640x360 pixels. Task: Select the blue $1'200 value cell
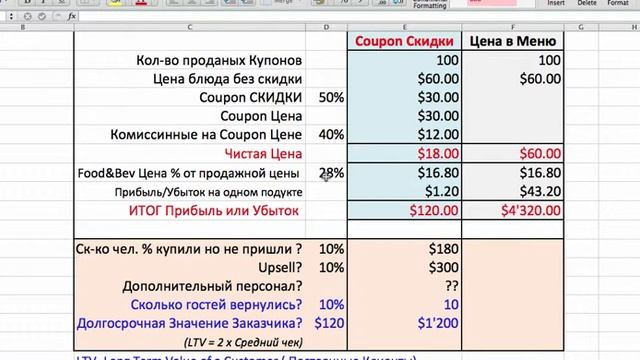tap(404, 323)
